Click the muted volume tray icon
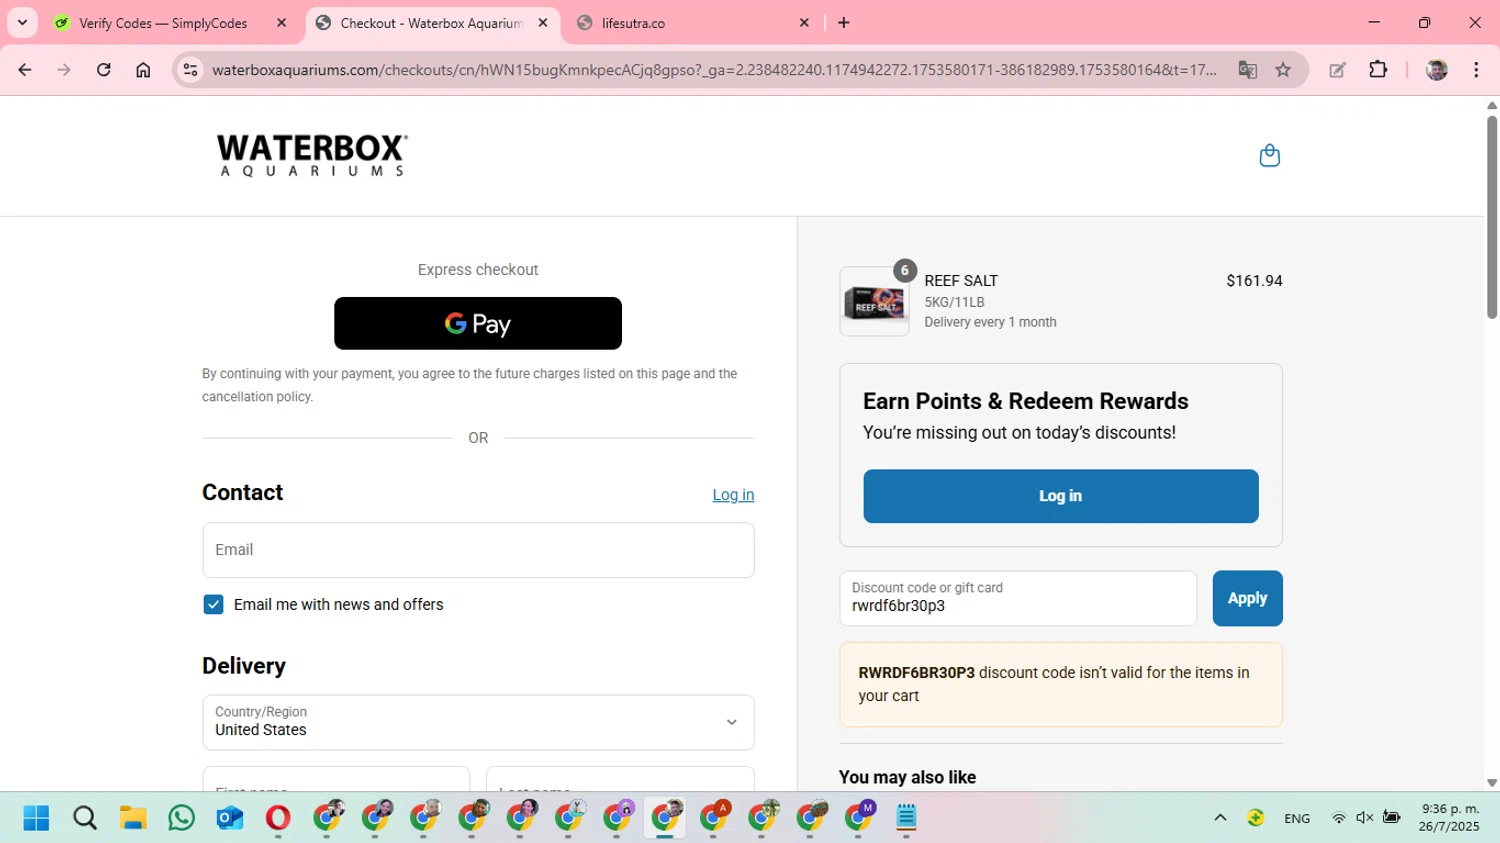This screenshot has height=843, width=1500. coord(1364,818)
